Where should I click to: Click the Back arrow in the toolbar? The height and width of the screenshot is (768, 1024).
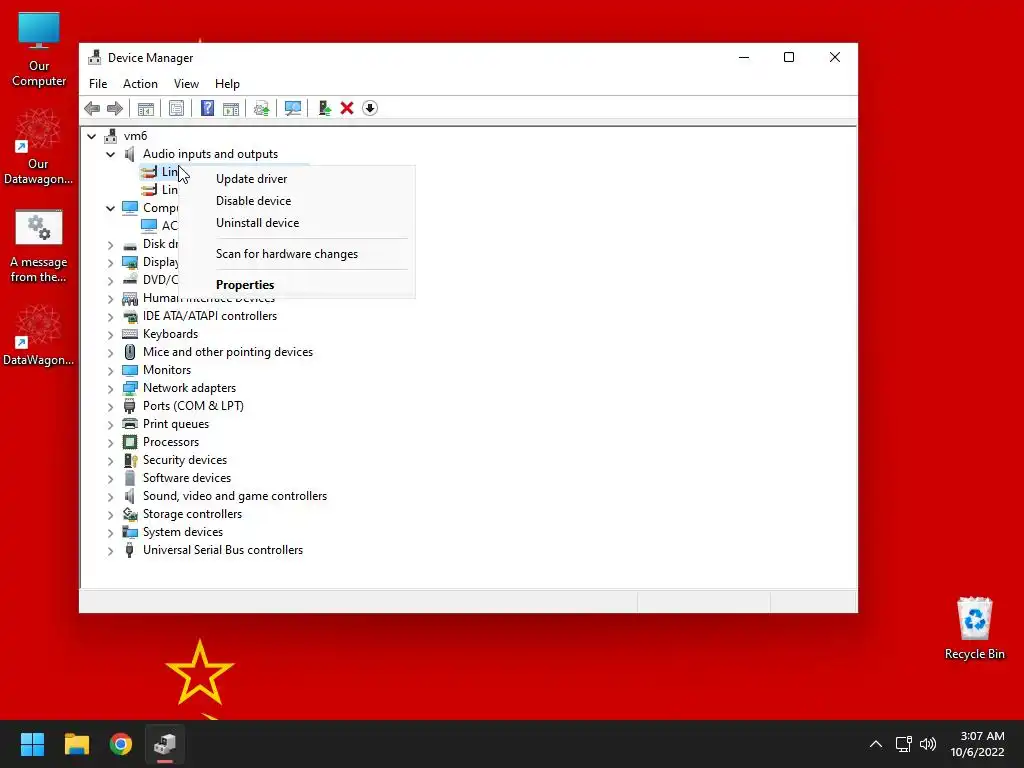pyautogui.click(x=92, y=108)
